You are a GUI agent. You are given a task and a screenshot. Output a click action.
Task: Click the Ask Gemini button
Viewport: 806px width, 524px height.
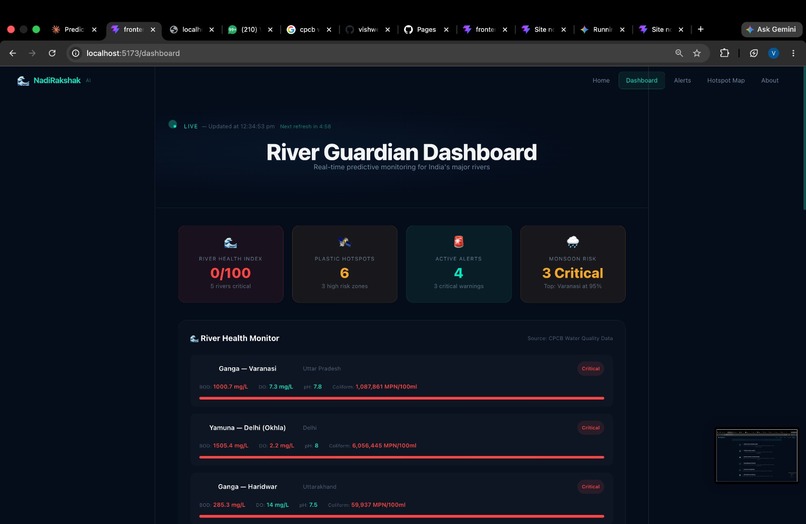pyautogui.click(x=772, y=29)
